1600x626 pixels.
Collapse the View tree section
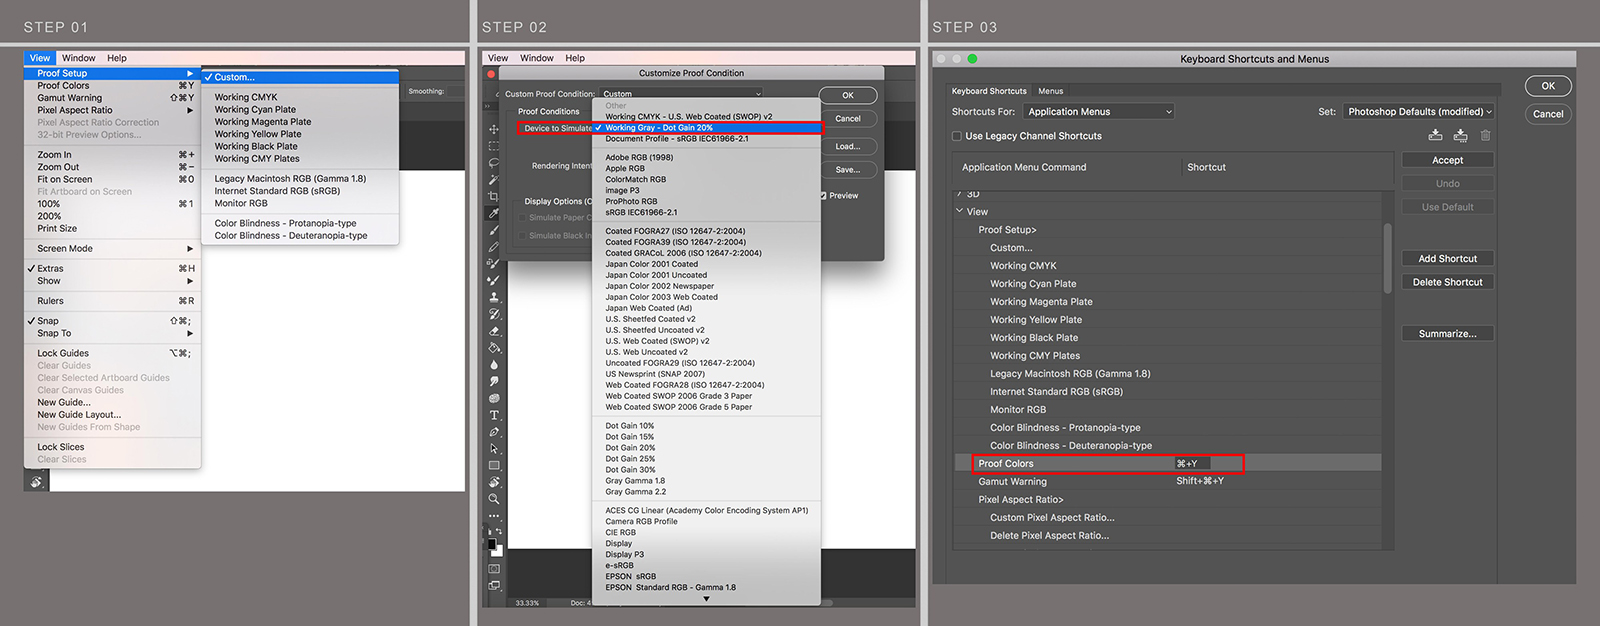(960, 212)
